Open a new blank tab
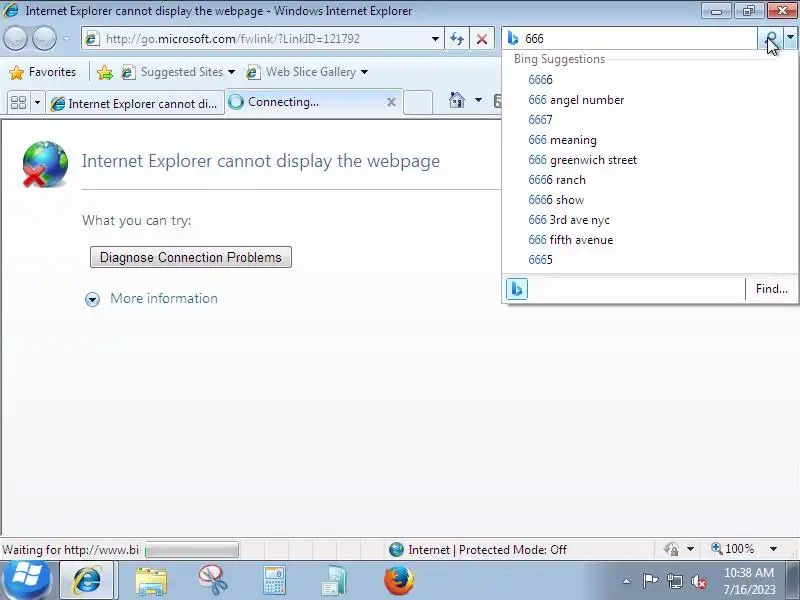 (x=418, y=102)
